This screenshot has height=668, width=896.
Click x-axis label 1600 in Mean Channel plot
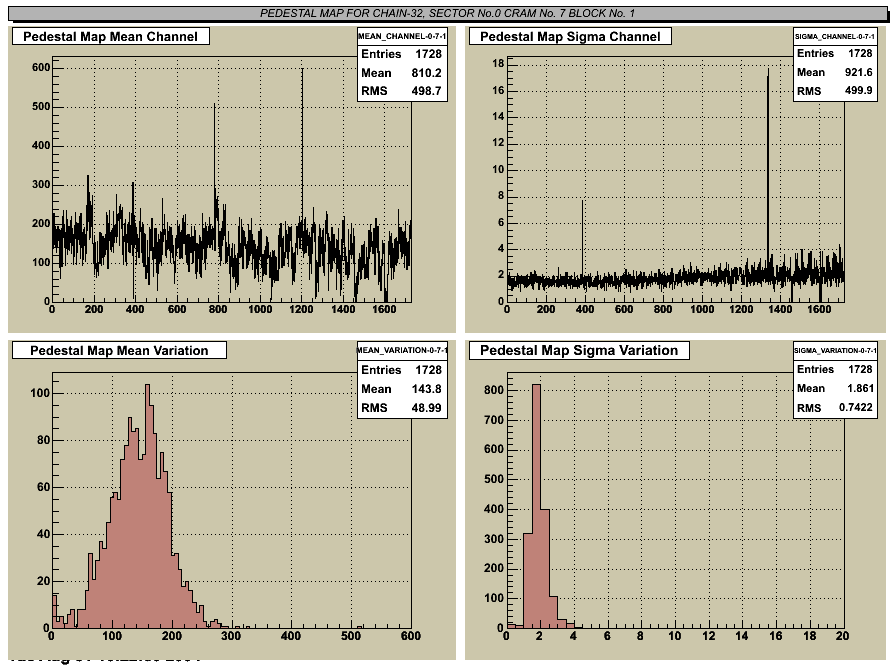(384, 309)
